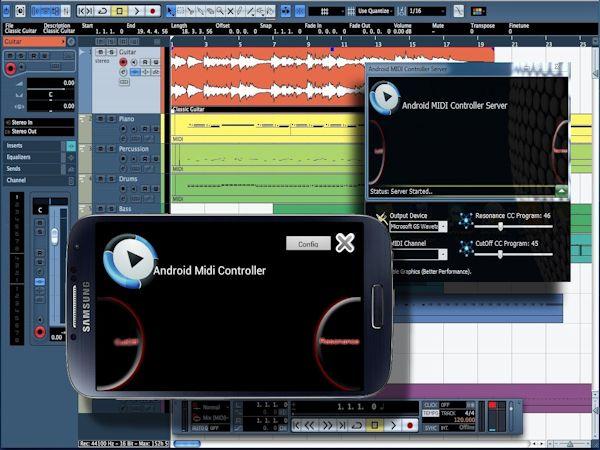
Task: Expand the Equalizers inspector section
Action: click(33, 157)
